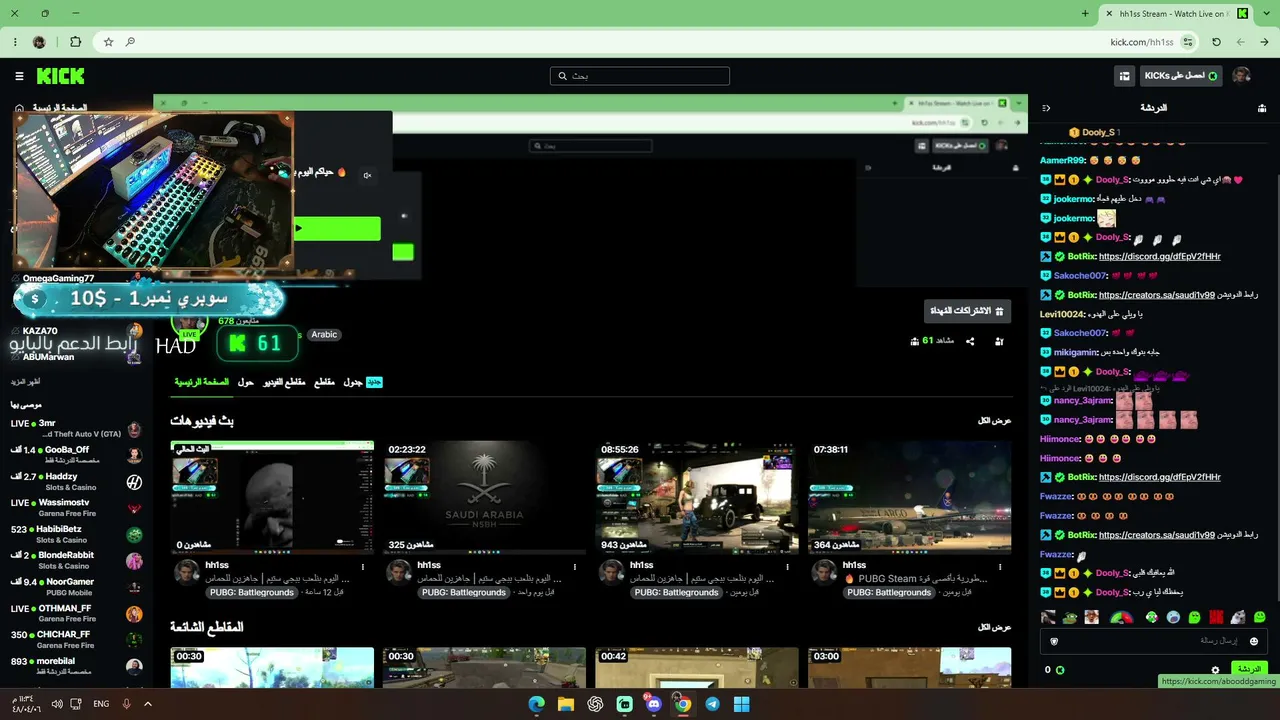Insert the blue surprised face emote
The image size is (1280, 720).
(1173, 618)
